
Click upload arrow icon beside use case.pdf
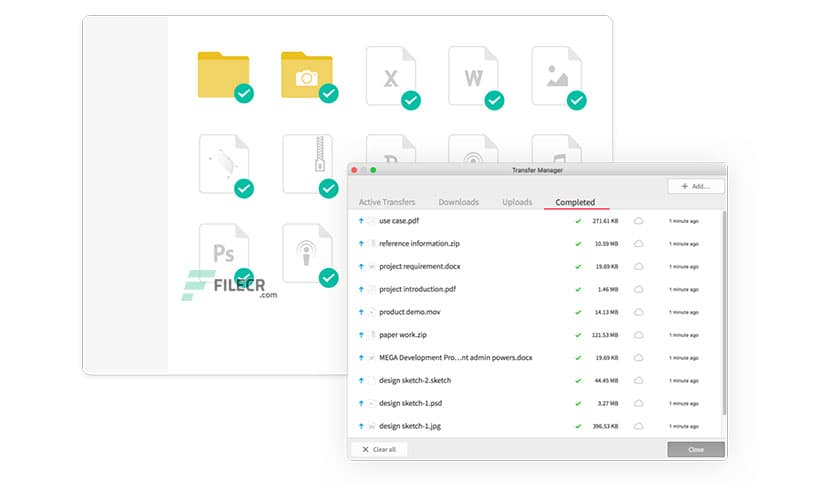(x=361, y=221)
